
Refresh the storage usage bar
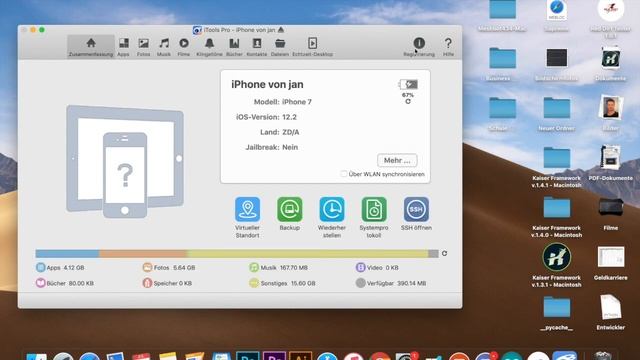444,253
